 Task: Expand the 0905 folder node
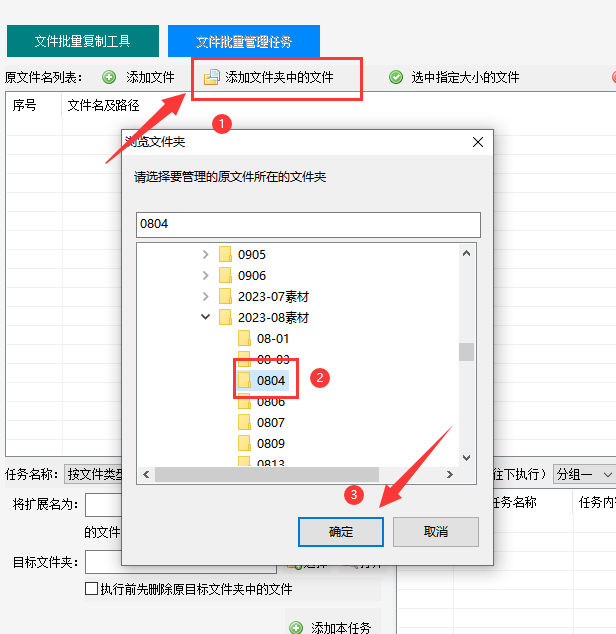pyautogui.click(x=205, y=254)
